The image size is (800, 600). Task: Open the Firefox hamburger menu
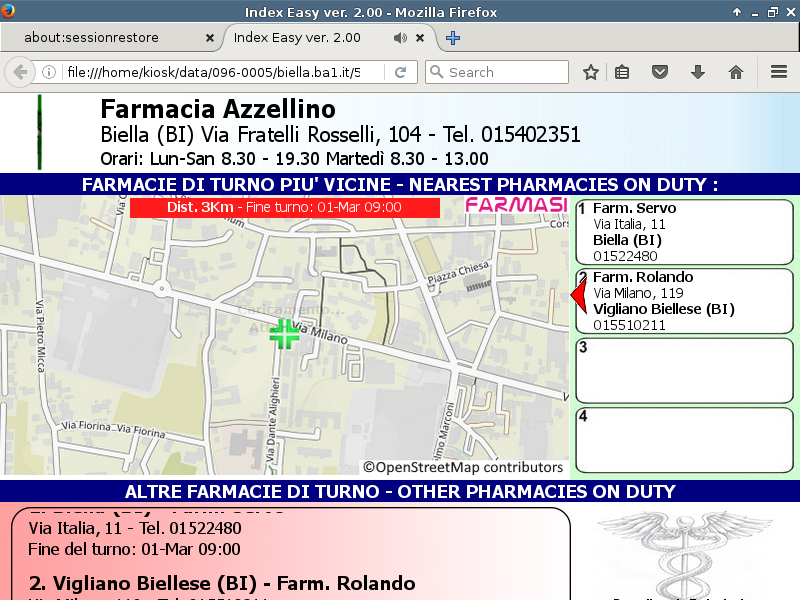click(779, 72)
